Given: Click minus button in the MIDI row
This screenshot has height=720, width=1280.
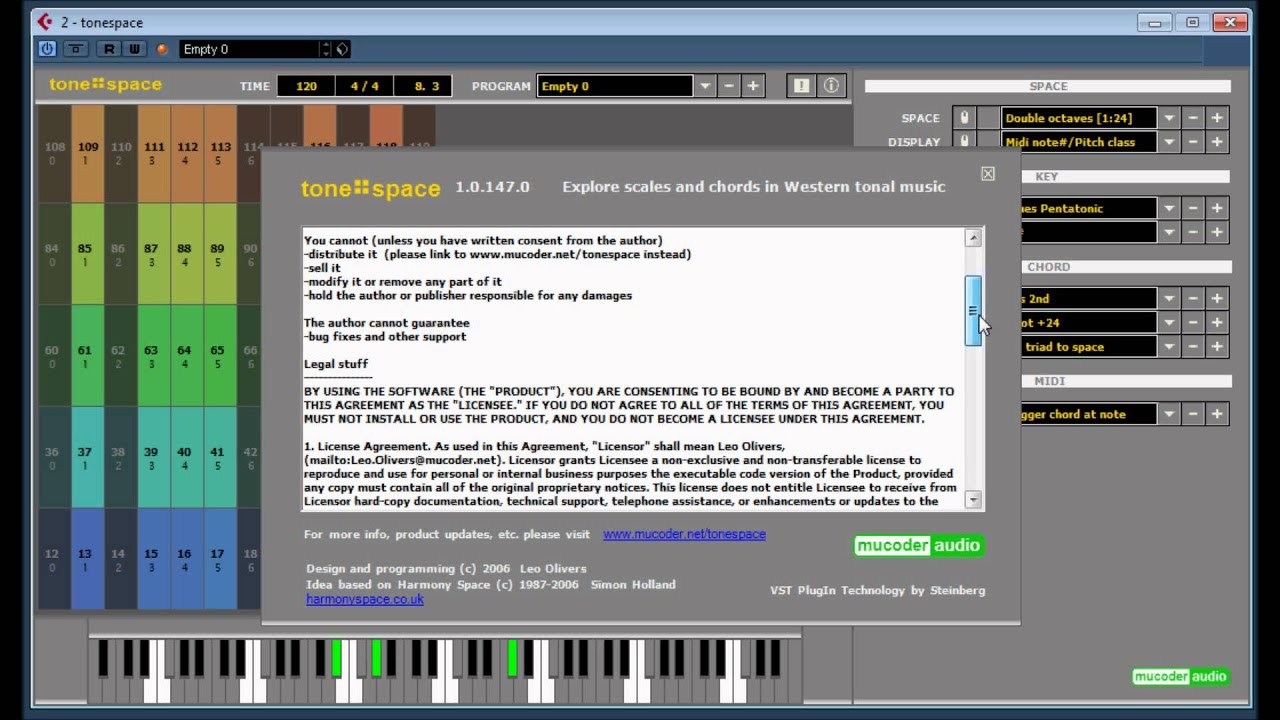Looking at the screenshot, I should pyautogui.click(x=1193, y=413).
